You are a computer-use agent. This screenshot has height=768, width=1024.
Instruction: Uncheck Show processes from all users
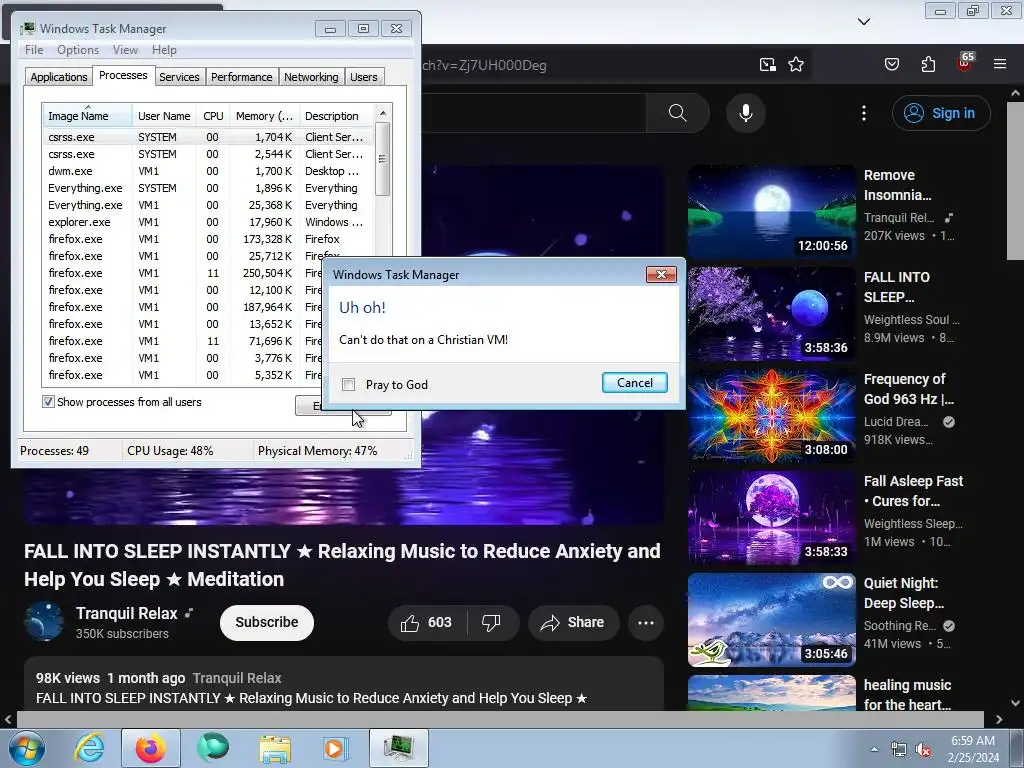pos(48,402)
